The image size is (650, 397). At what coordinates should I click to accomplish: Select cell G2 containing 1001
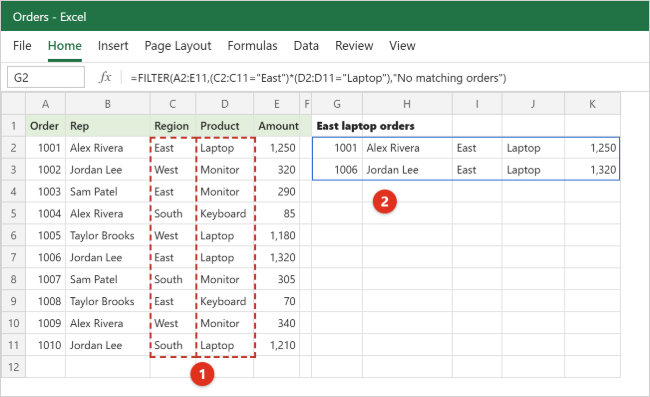click(337, 148)
